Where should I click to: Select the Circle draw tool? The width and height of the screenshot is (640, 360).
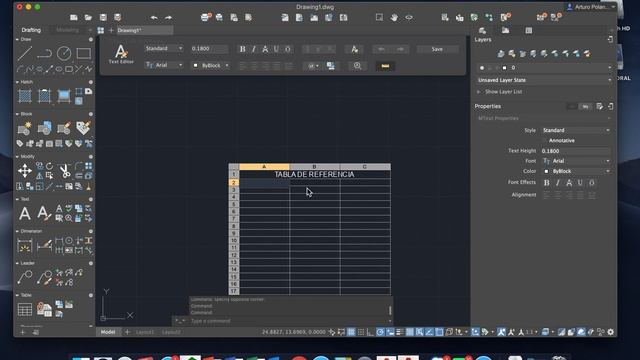(64, 53)
